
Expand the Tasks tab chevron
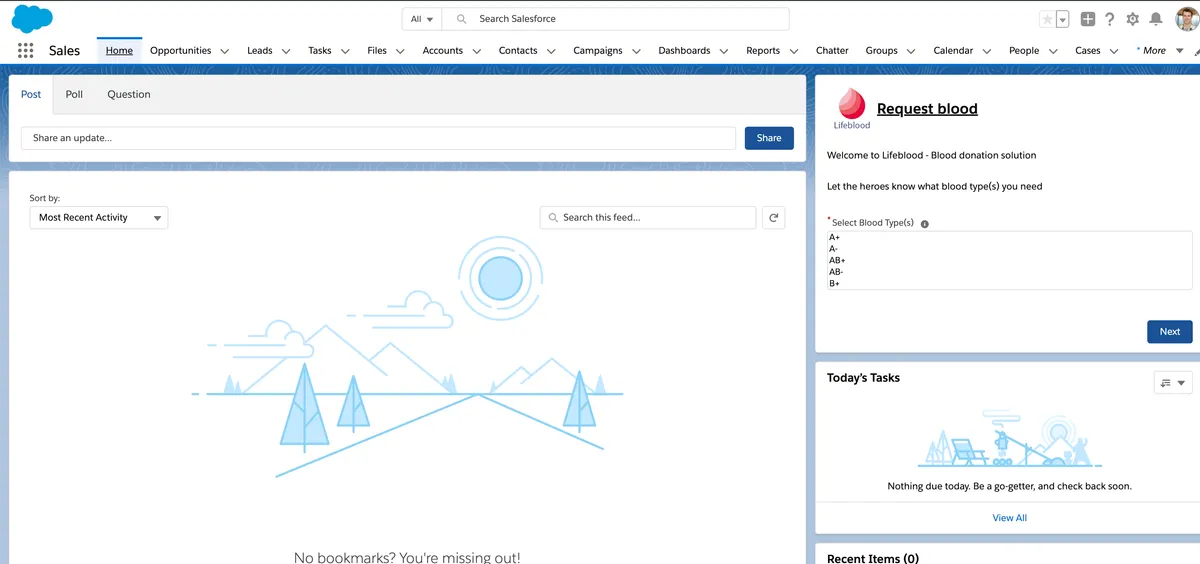[345, 51]
